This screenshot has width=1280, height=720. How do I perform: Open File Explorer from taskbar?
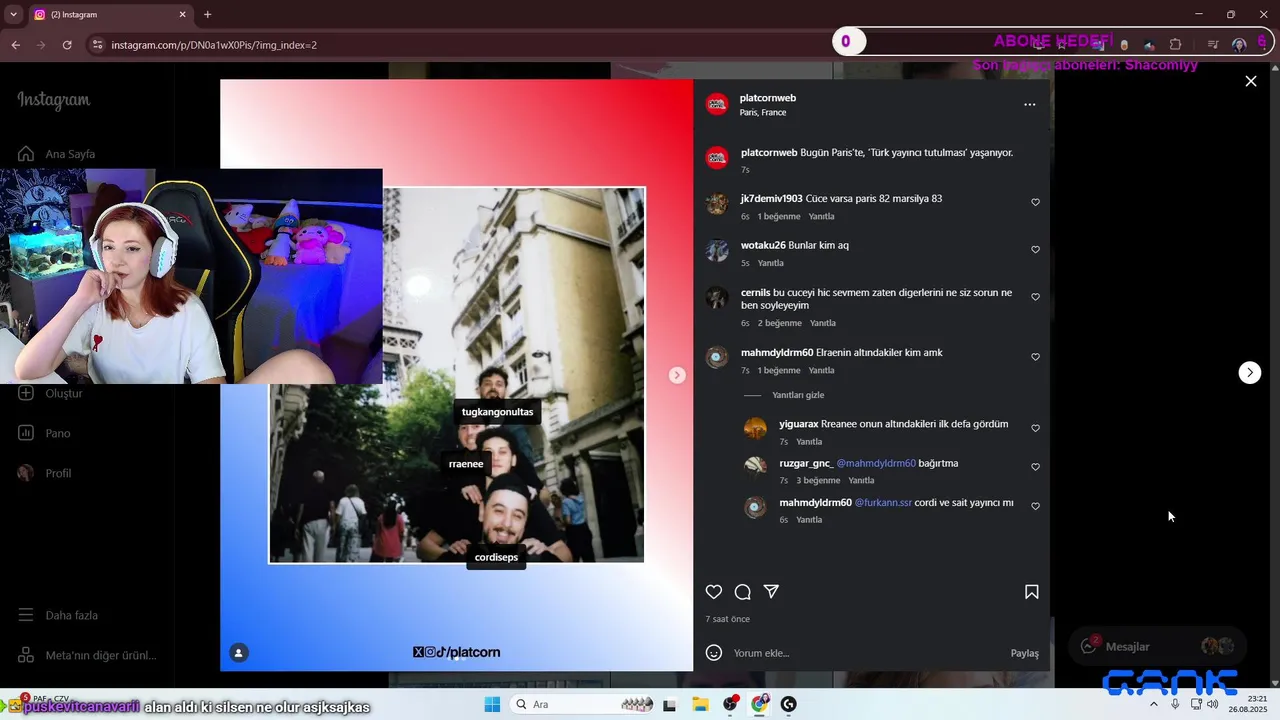[x=700, y=704]
